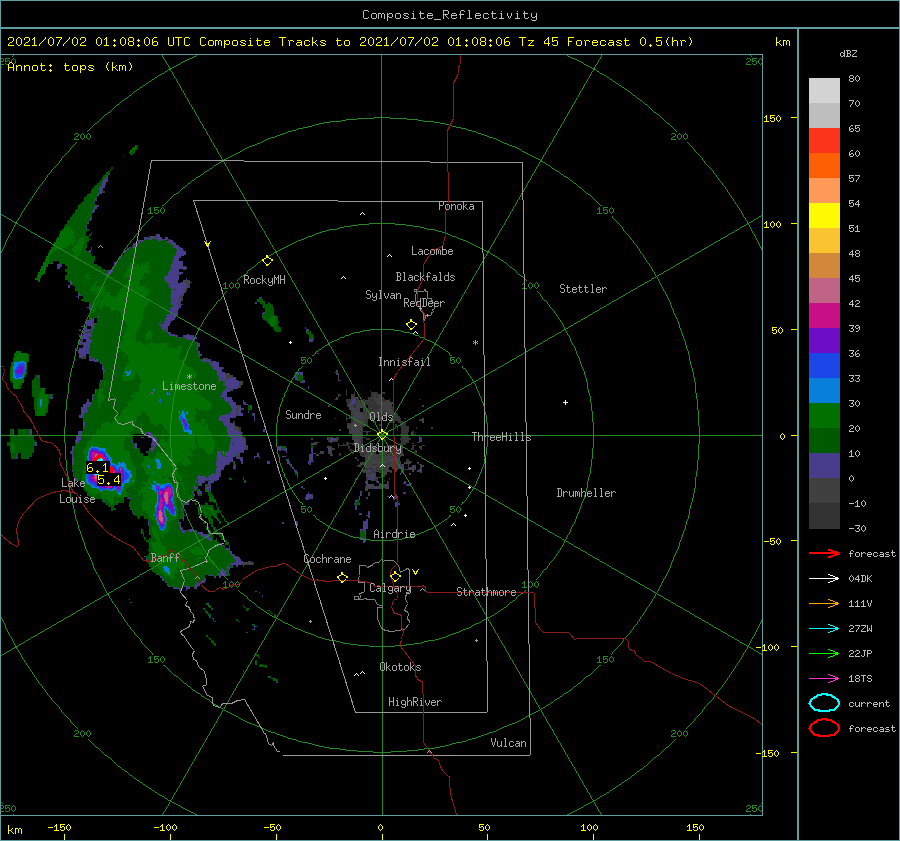Click the Okotoks town label

(400, 667)
